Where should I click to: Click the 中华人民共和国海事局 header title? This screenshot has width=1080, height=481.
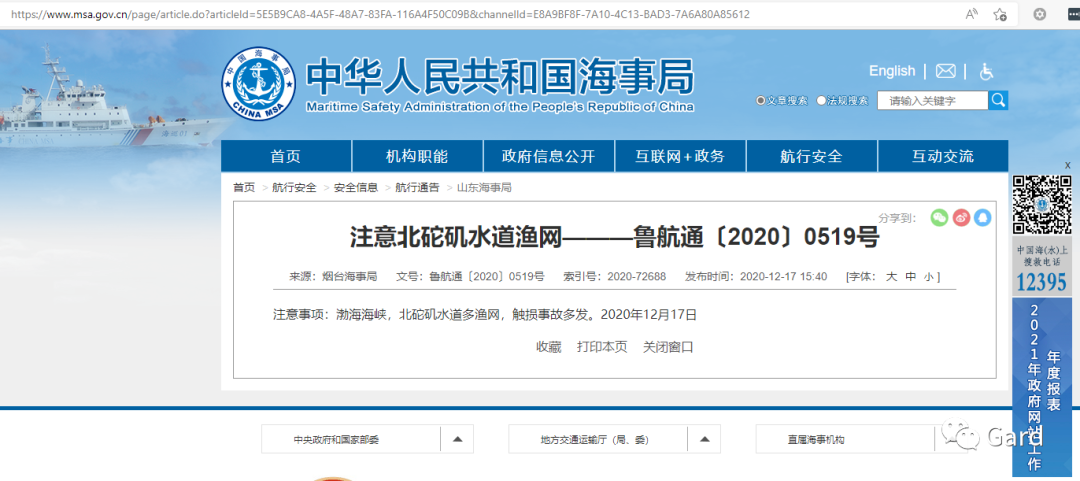click(x=499, y=76)
